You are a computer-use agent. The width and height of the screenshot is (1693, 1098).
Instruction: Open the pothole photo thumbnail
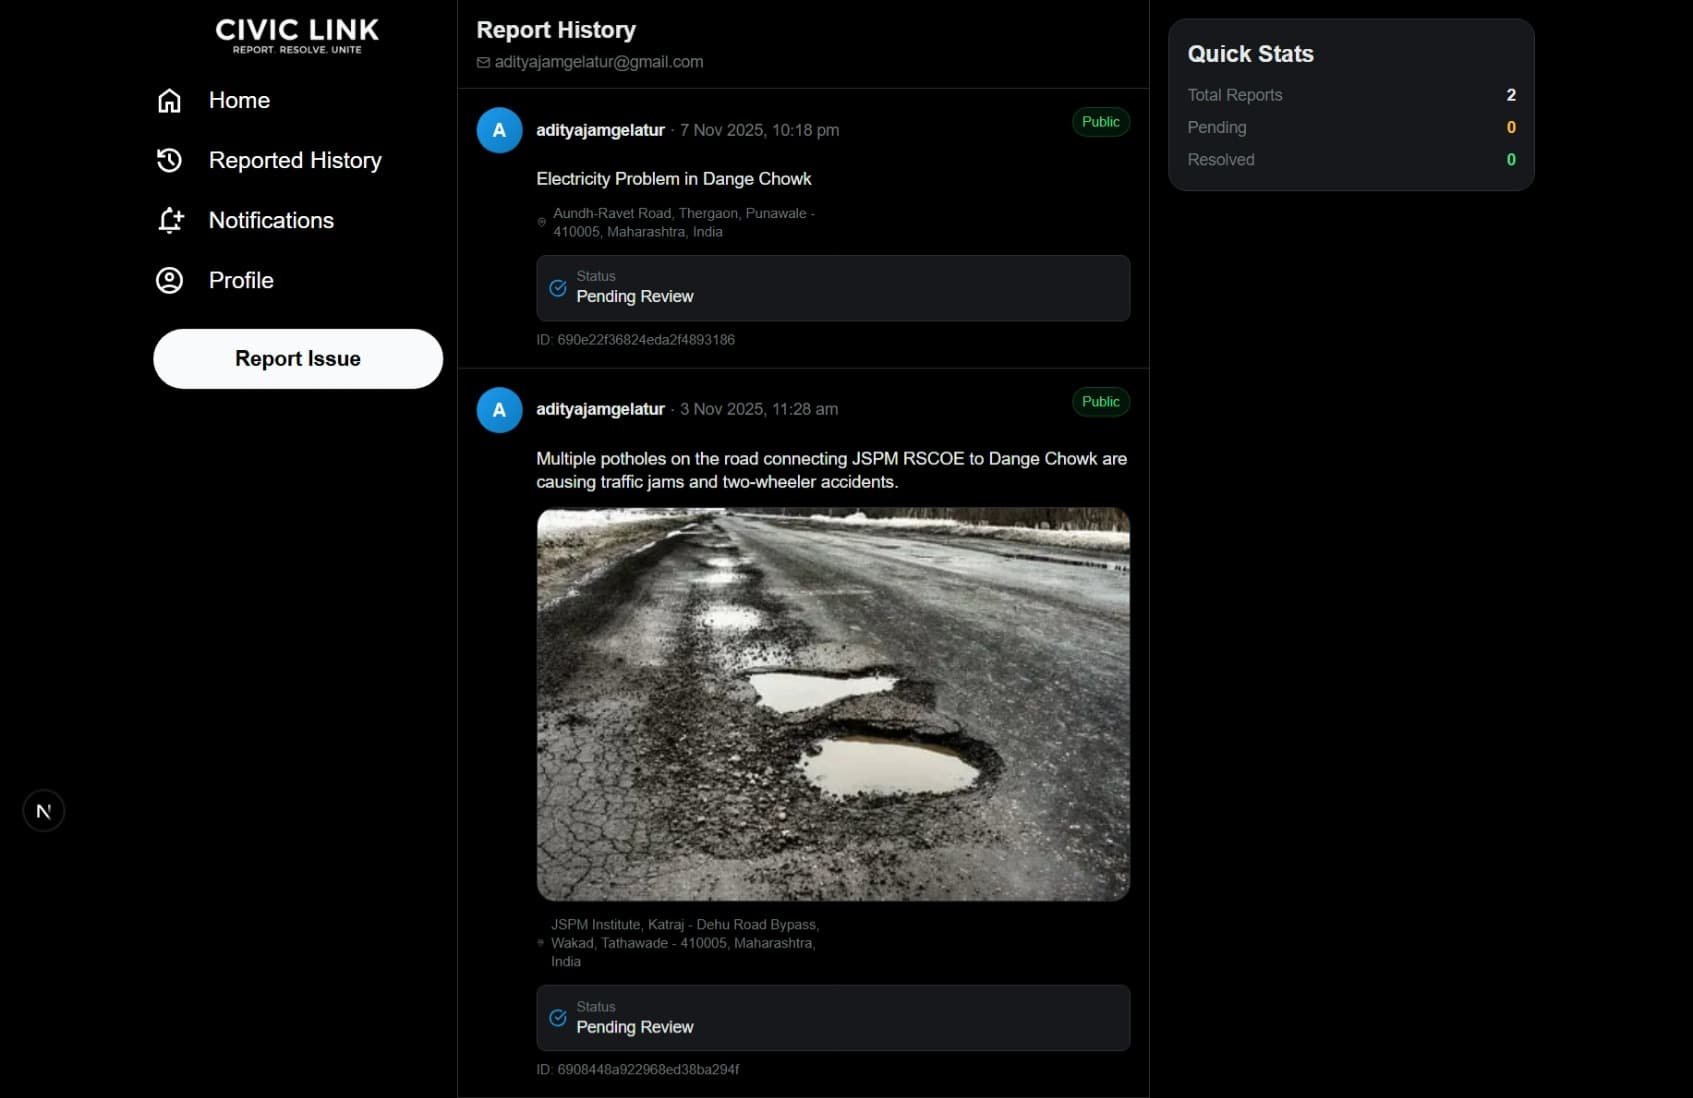(x=833, y=703)
